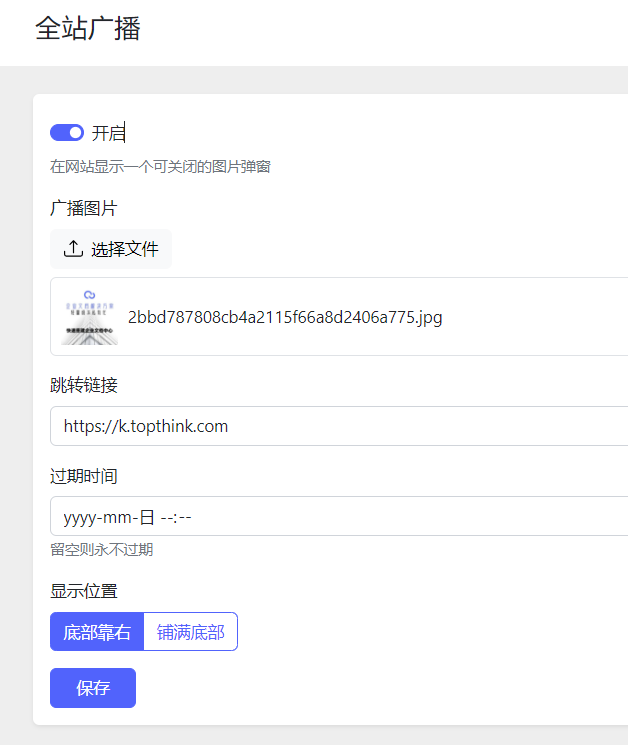This screenshot has height=745, width=628.
Task: Click the 在网站显示一个可关闭的图片弹窗 description
Action: click(160, 167)
